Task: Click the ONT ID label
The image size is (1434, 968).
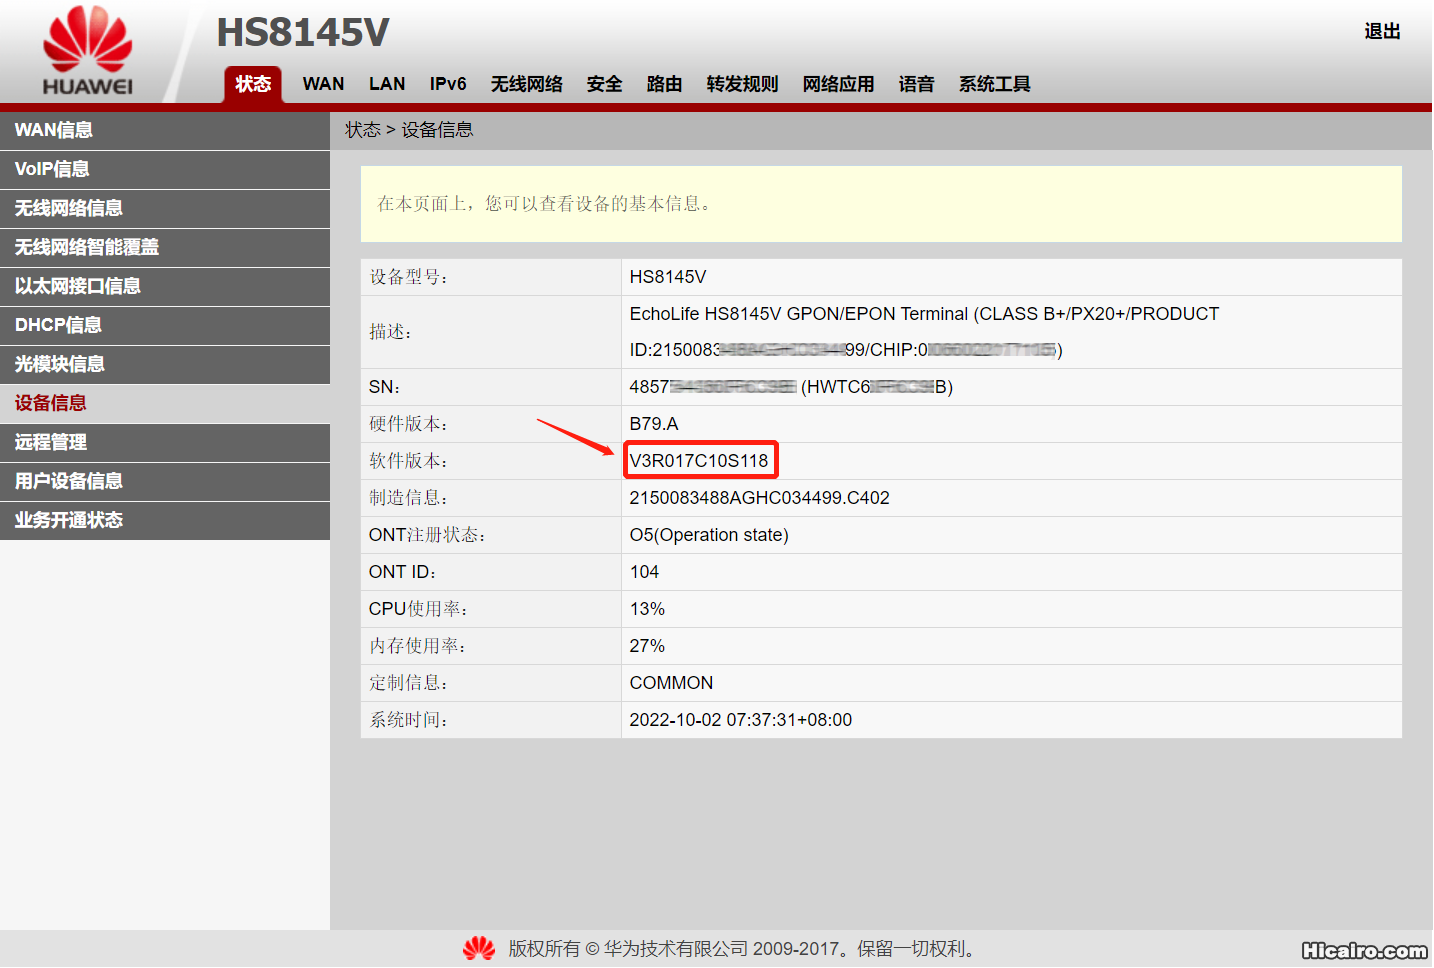Action: [402, 572]
